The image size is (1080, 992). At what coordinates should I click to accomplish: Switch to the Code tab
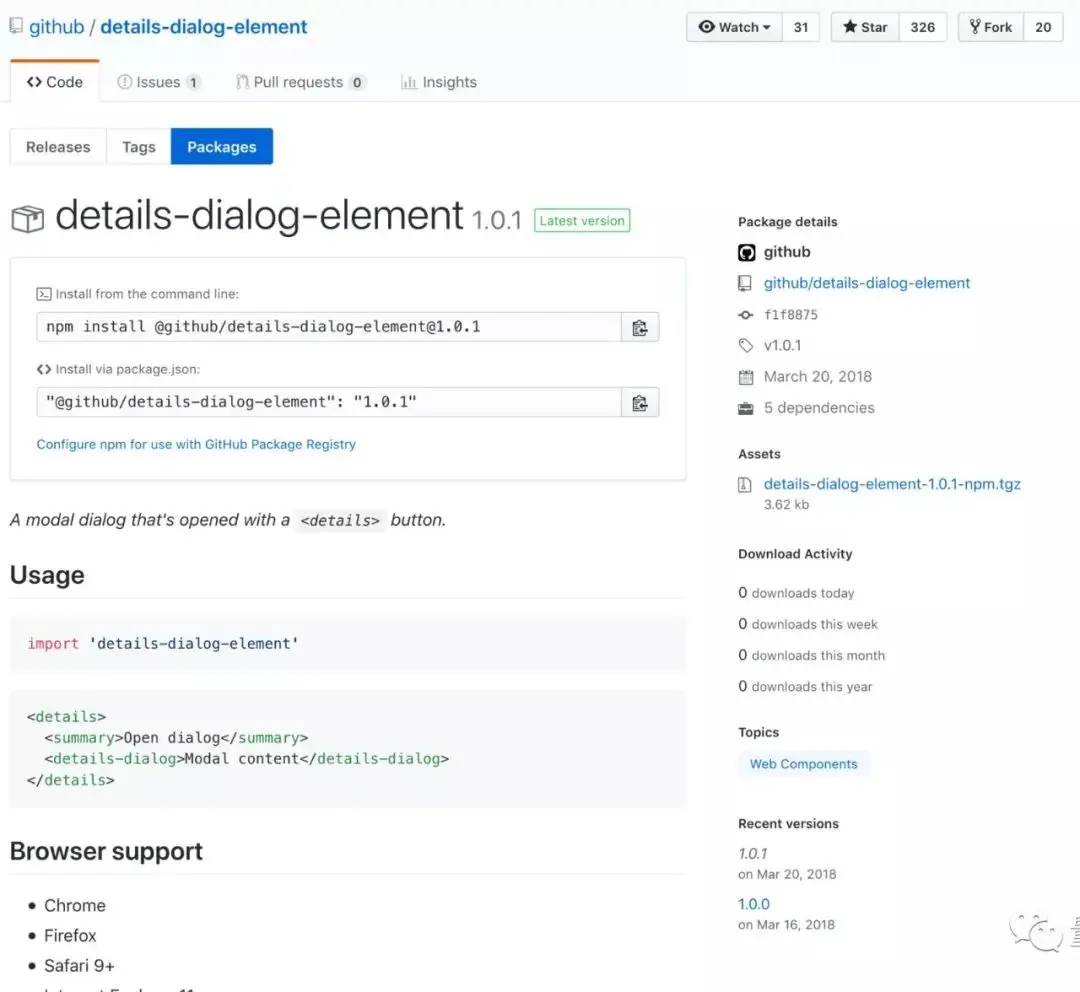(55, 82)
